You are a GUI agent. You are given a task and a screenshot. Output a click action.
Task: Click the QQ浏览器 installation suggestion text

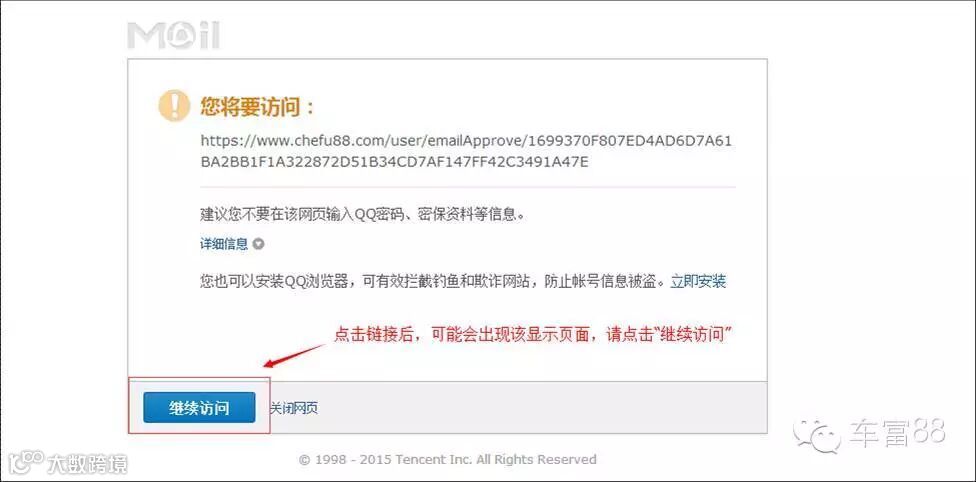(x=433, y=281)
